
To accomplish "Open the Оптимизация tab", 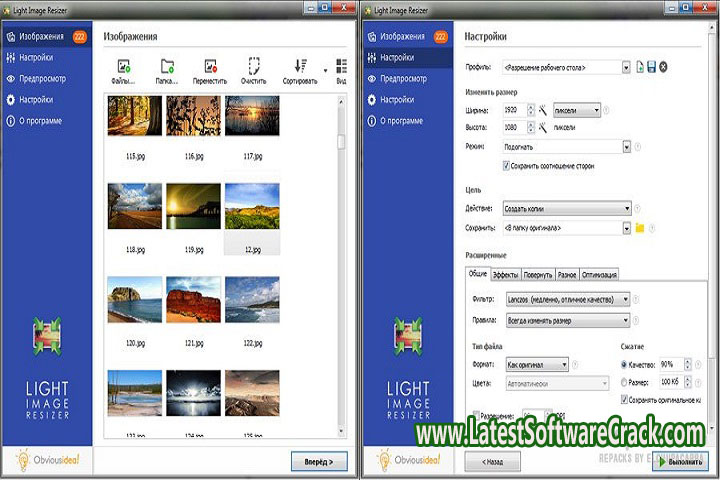I will [x=600, y=274].
